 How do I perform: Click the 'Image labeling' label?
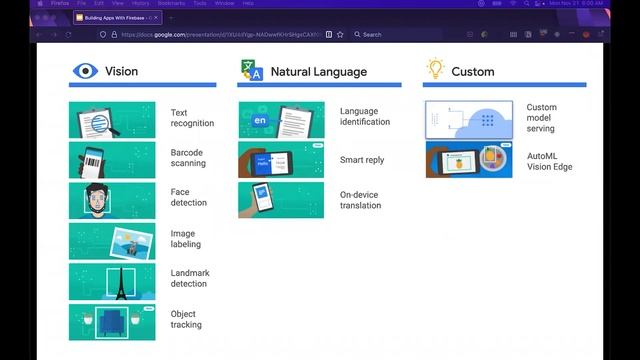[186, 239]
